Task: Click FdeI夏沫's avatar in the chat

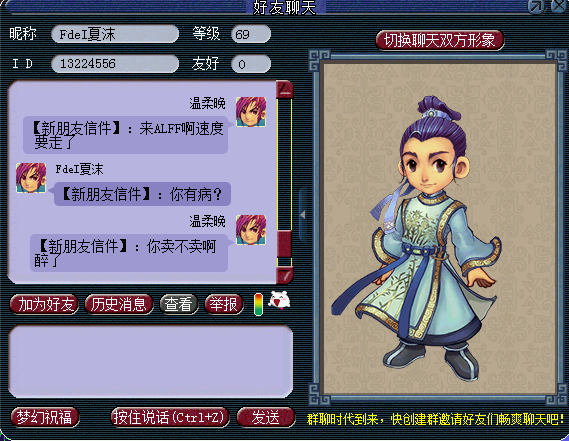Action: 31,177
